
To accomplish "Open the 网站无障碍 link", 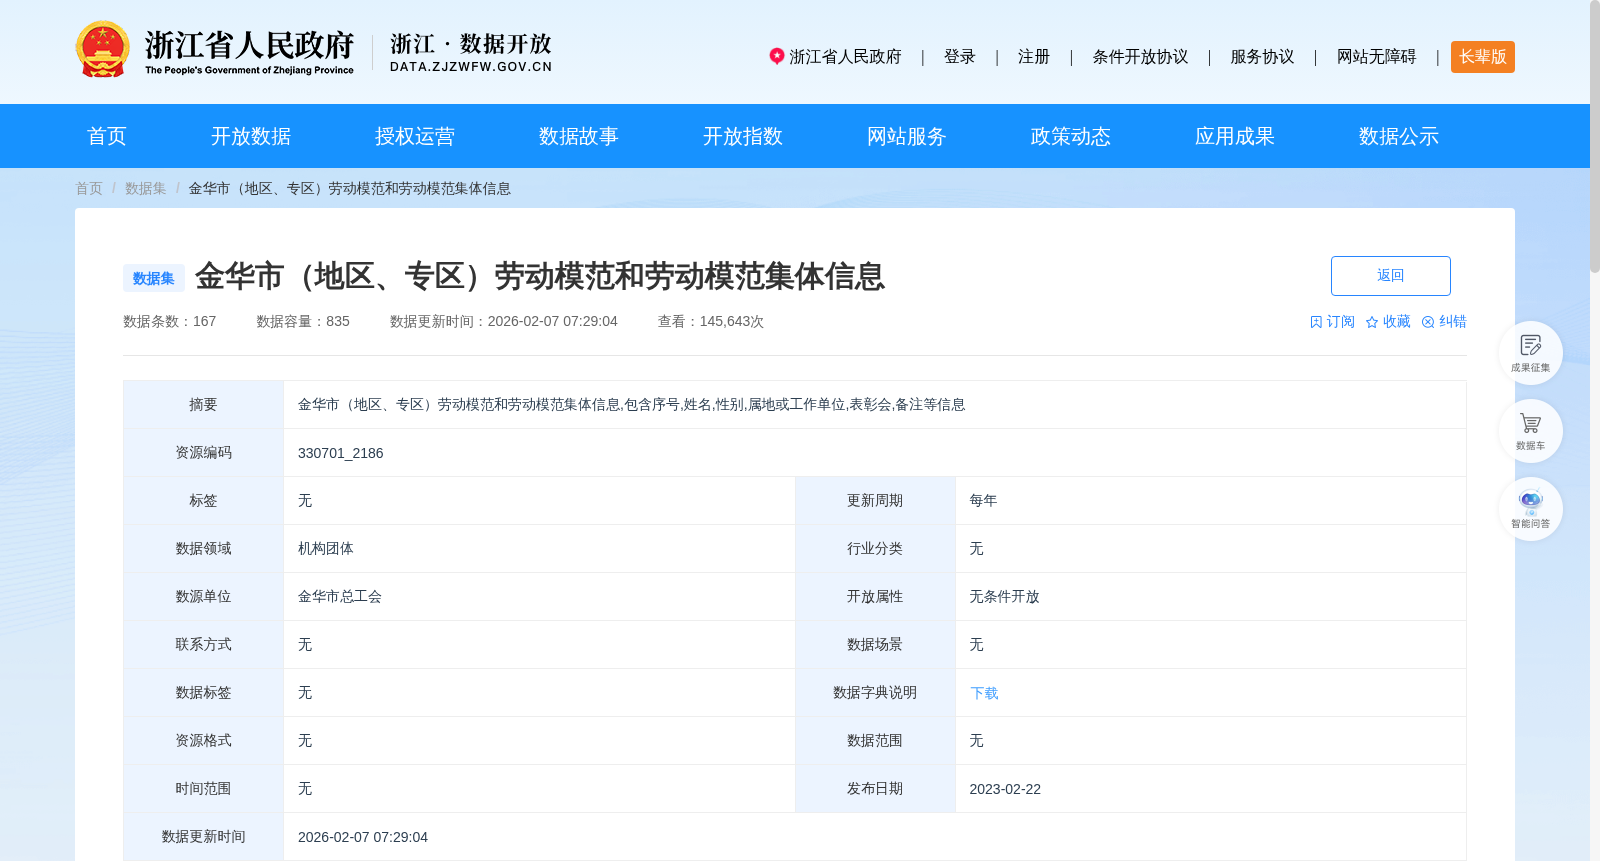I will tap(1376, 57).
